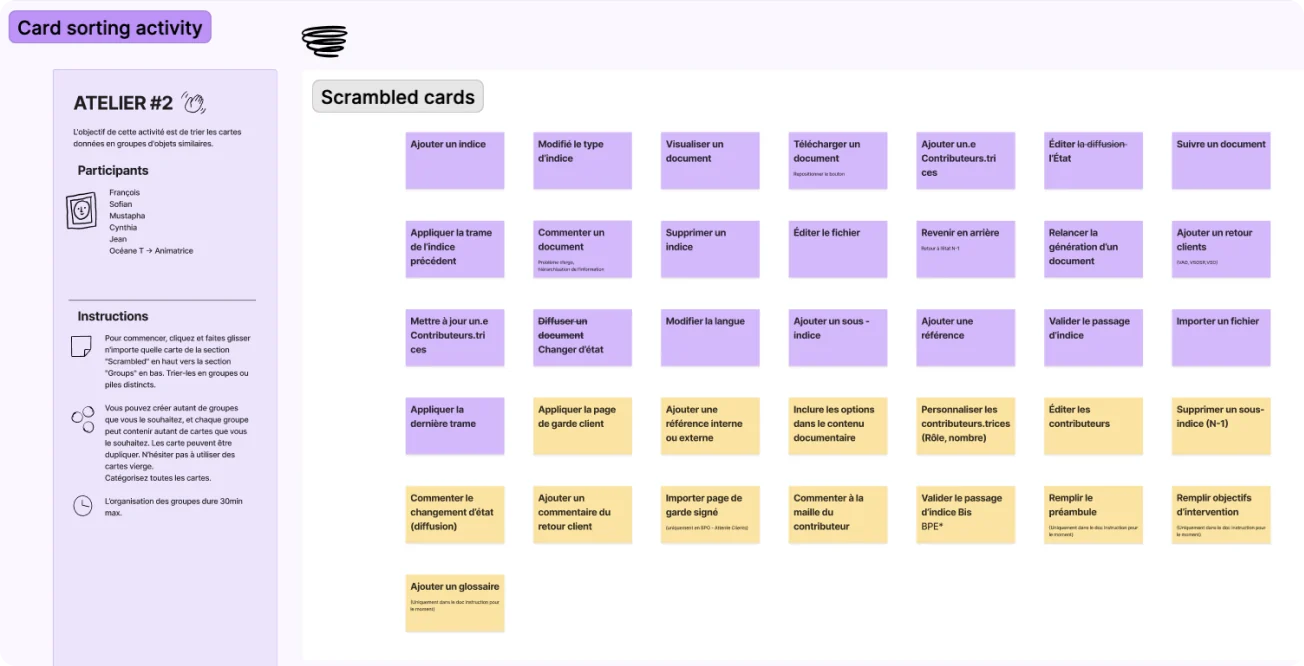The height and width of the screenshot is (666, 1304).
Task: Pick the "Supprimer un indice" card
Action: pyautogui.click(x=710, y=249)
